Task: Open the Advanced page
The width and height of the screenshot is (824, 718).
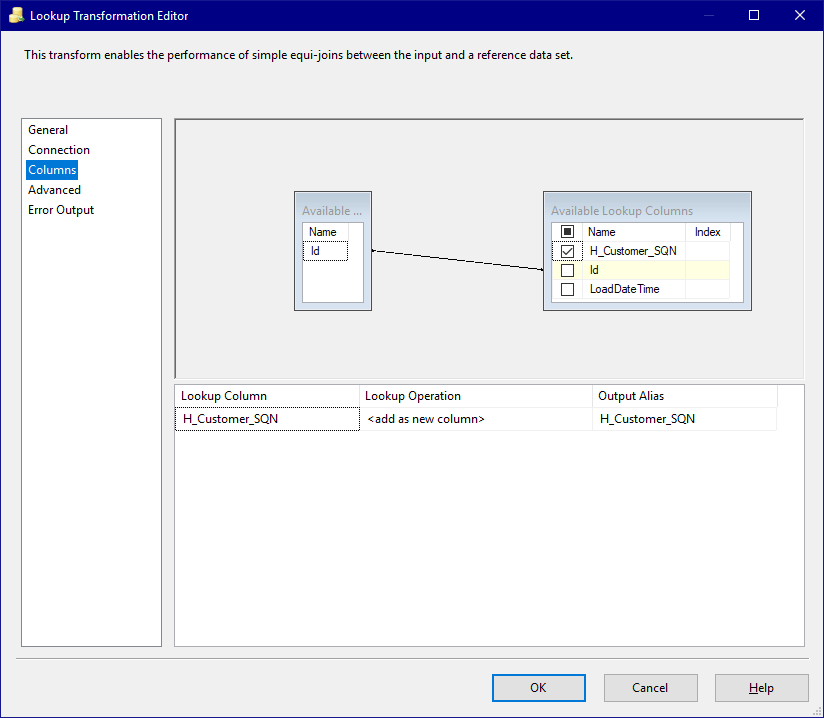Action: [x=54, y=190]
